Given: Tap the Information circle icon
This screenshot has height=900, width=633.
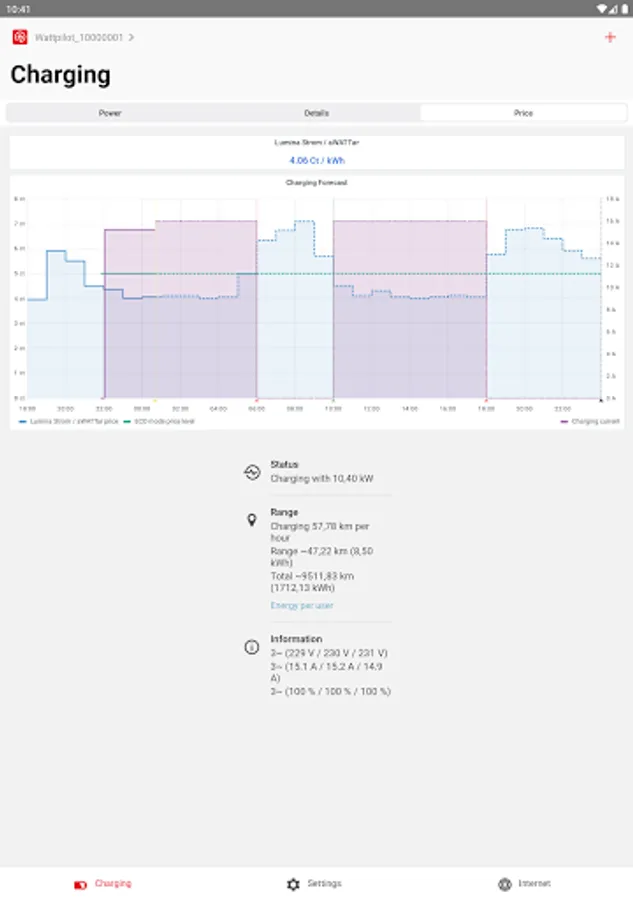Looking at the screenshot, I should [x=251, y=647].
